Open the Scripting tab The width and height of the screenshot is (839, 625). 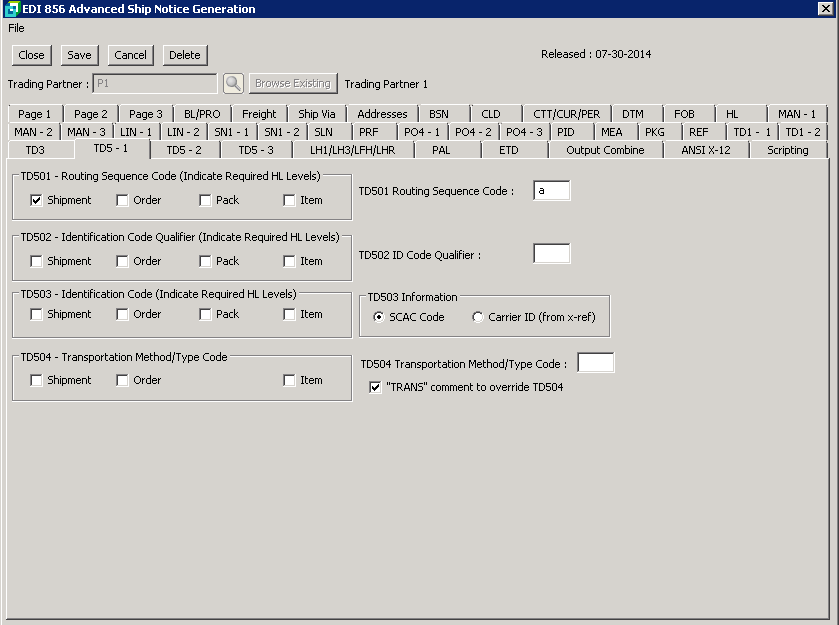[x=787, y=150]
